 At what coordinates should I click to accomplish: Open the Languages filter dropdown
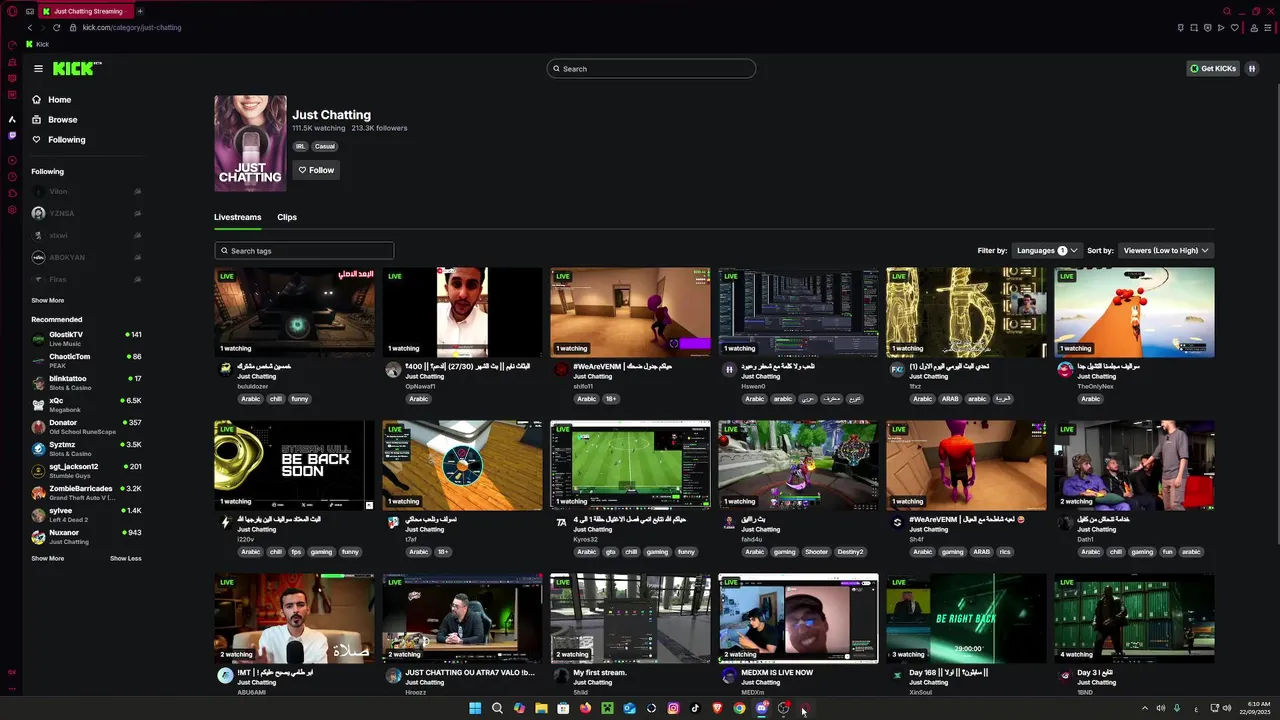pyautogui.click(x=1046, y=250)
